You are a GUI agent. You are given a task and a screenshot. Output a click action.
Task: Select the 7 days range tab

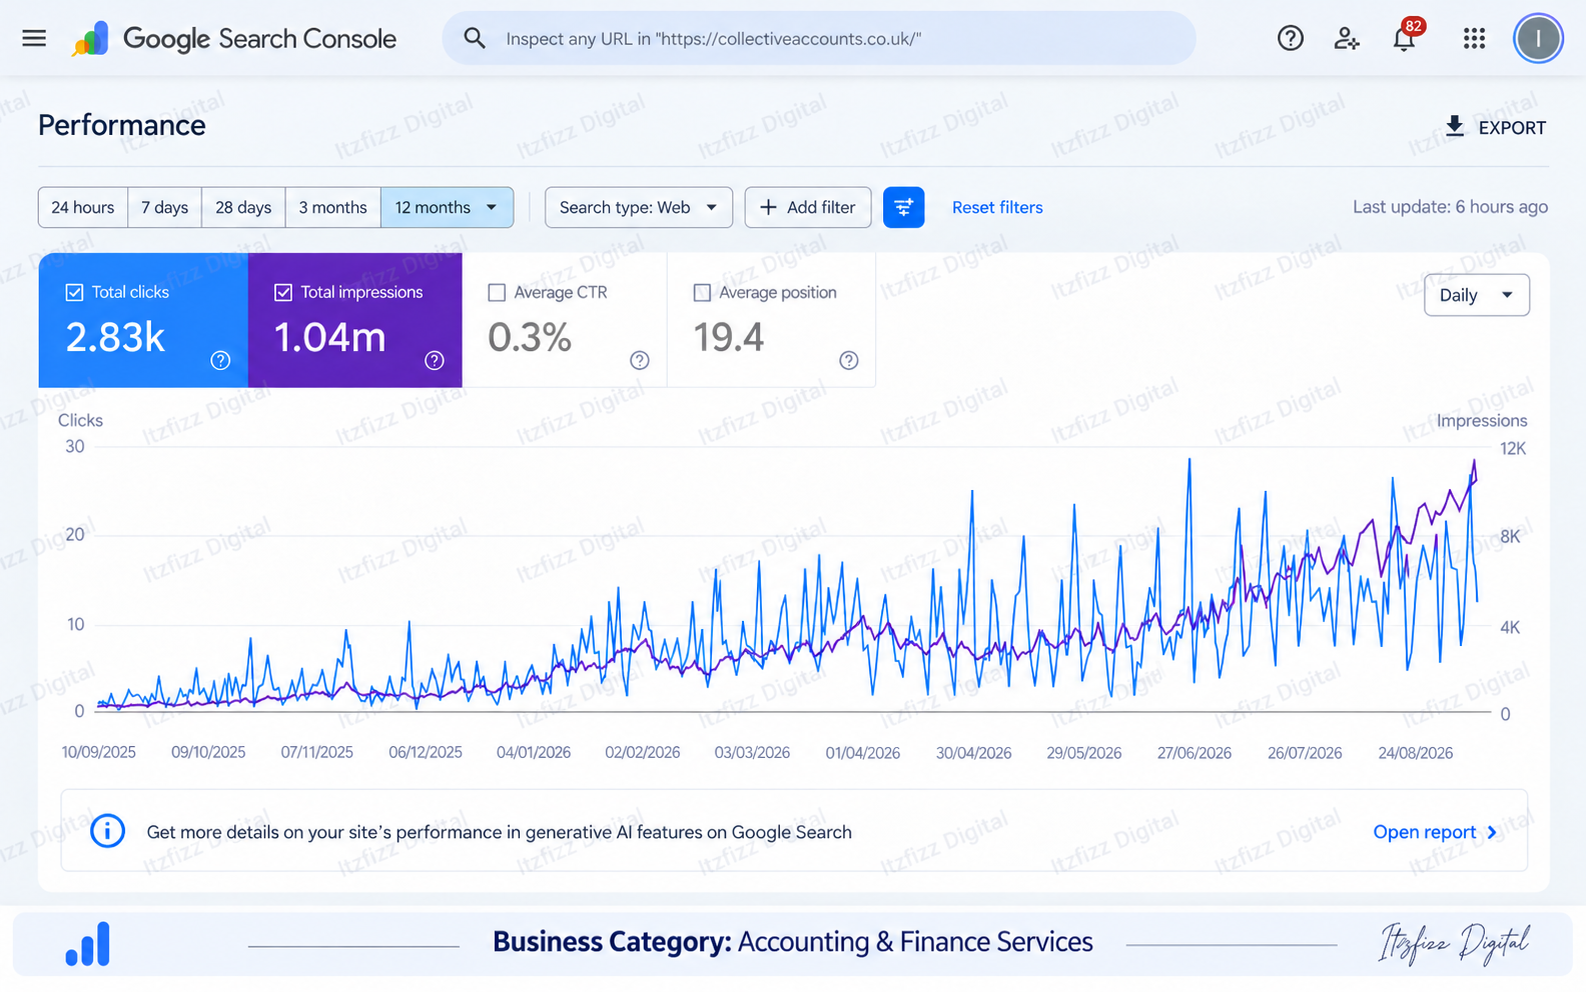[165, 207]
